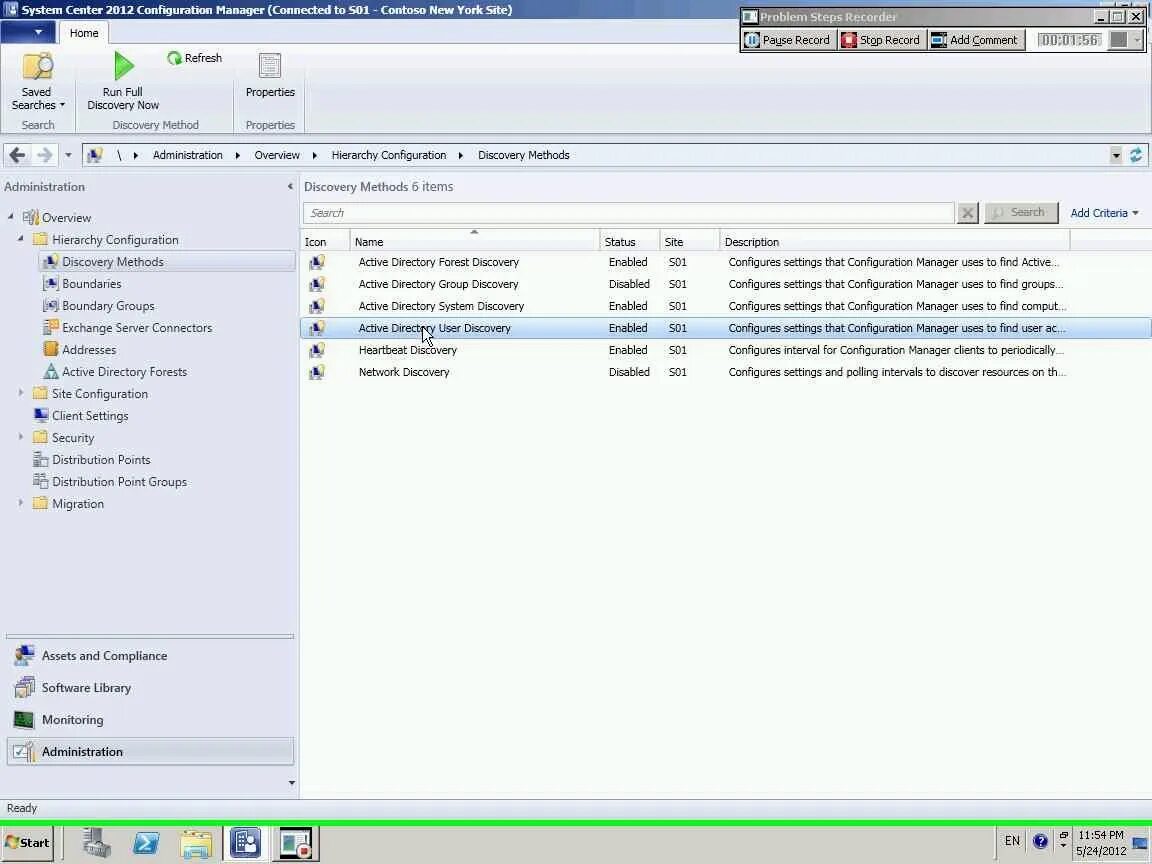
Task: Open PowerShell from taskbar
Action: tap(146, 843)
